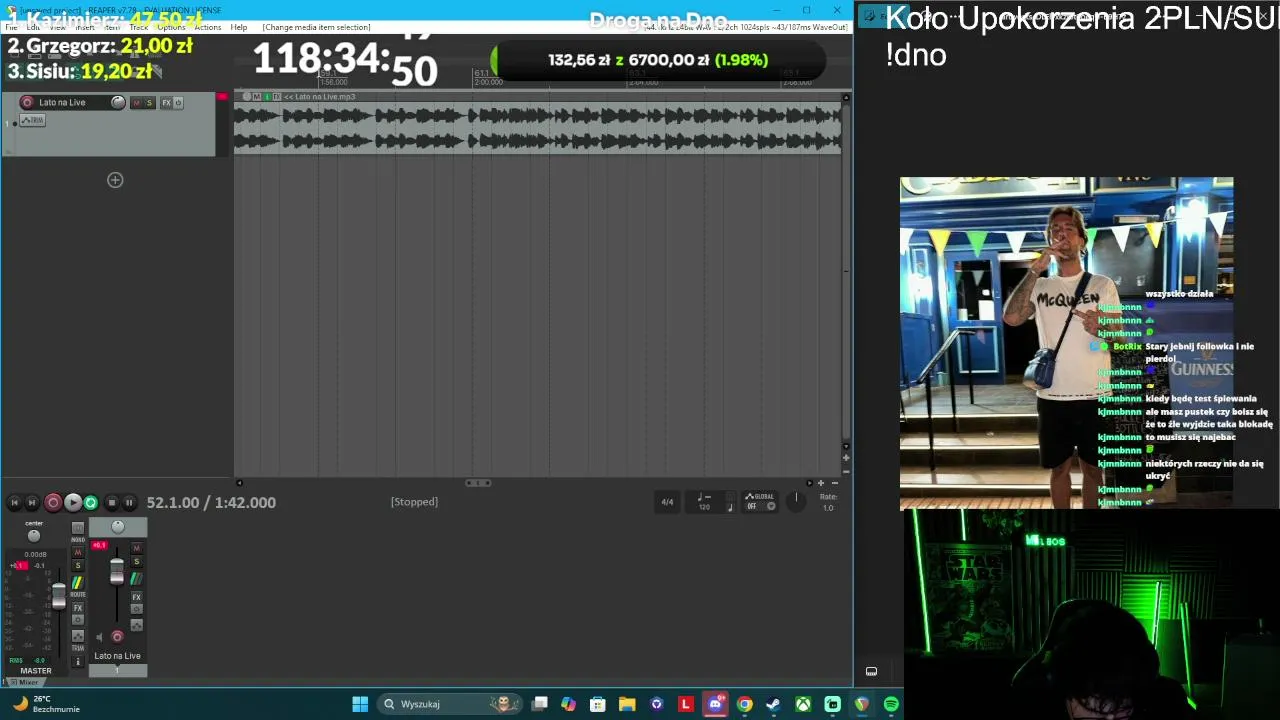Open Spotify from the taskbar
The height and width of the screenshot is (720, 1280).
click(891, 704)
